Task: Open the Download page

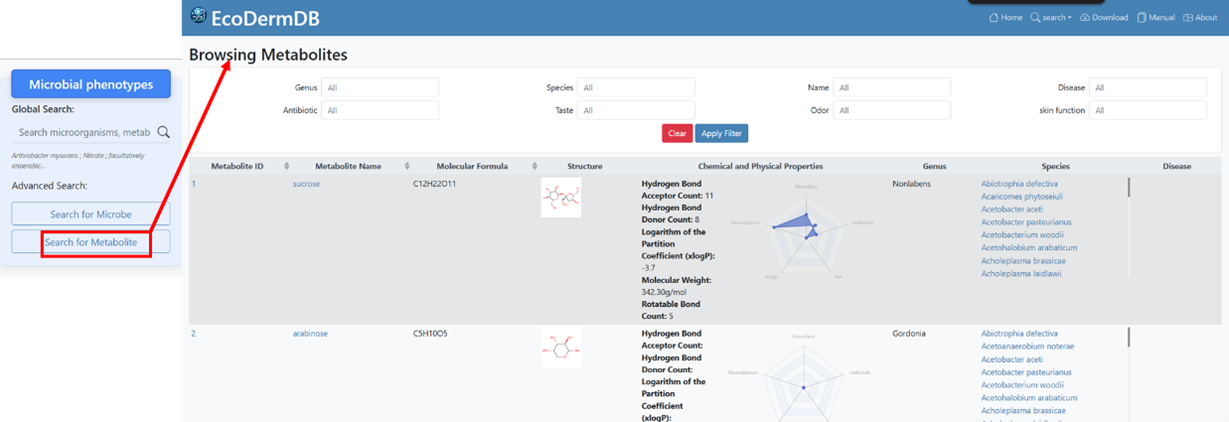Action: pyautogui.click(x=1104, y=18)
